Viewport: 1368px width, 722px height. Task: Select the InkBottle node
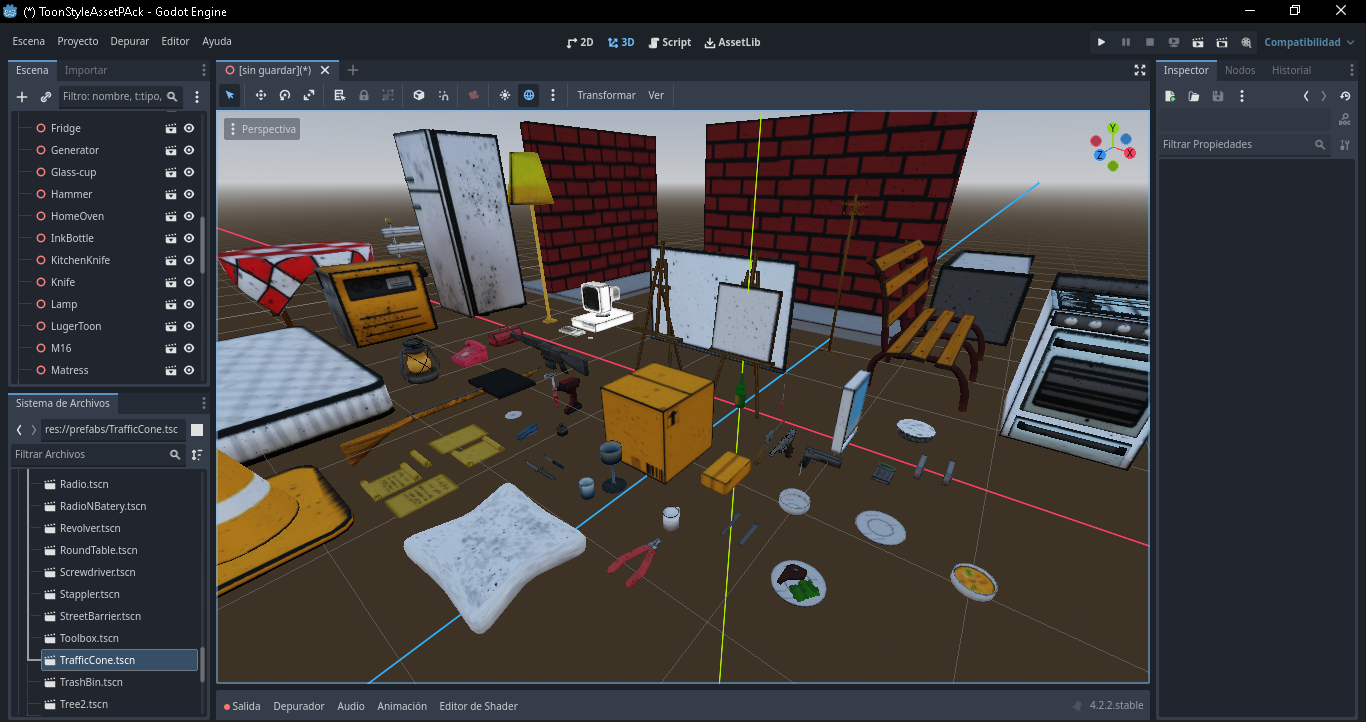coord(71,238)
